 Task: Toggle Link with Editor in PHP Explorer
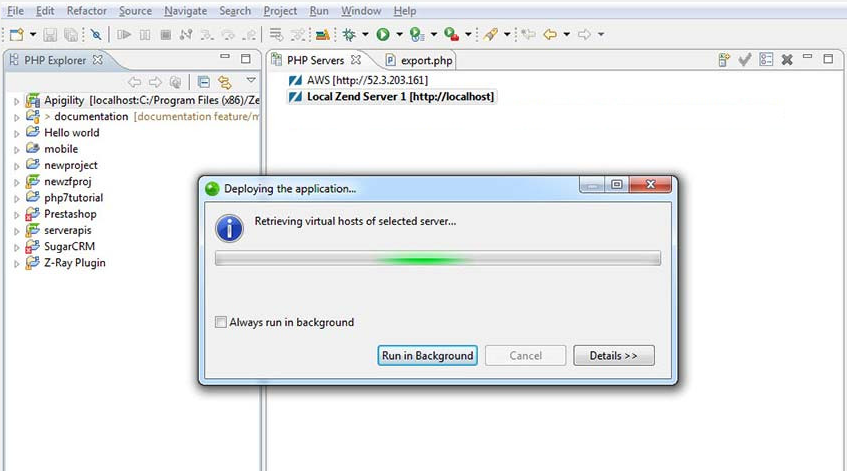point(225,82)
